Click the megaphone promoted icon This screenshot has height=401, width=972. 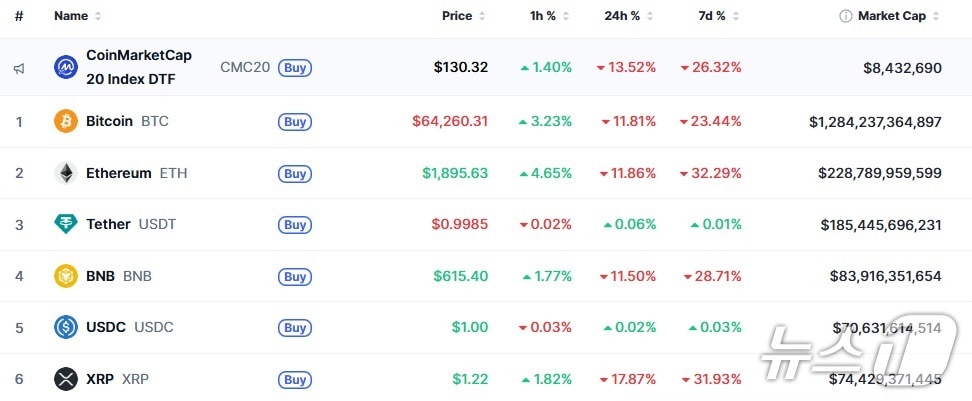(19, 68)
